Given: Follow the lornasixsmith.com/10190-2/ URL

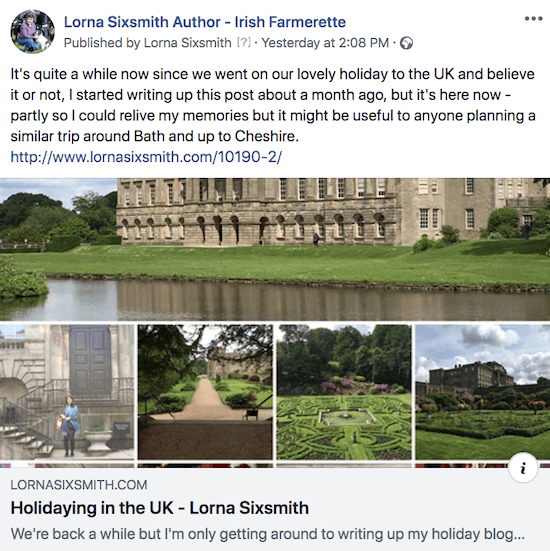Looking at the screenshot, I should (x=146, y=157).
